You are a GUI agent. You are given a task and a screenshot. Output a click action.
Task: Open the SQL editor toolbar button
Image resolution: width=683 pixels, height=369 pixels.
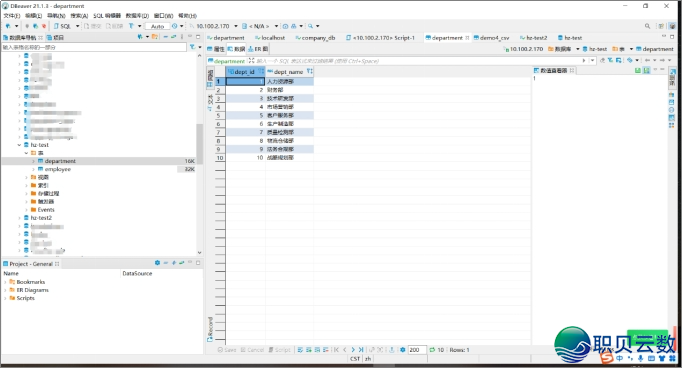64,26
